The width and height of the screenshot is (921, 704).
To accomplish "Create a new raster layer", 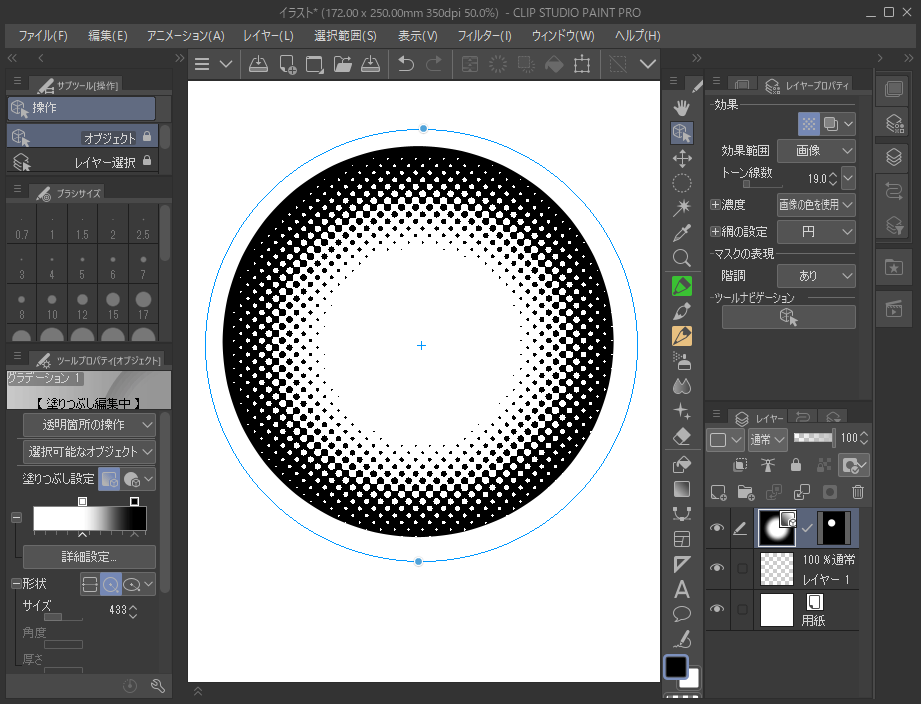I will pyautogui.click(x=717, y=491).
